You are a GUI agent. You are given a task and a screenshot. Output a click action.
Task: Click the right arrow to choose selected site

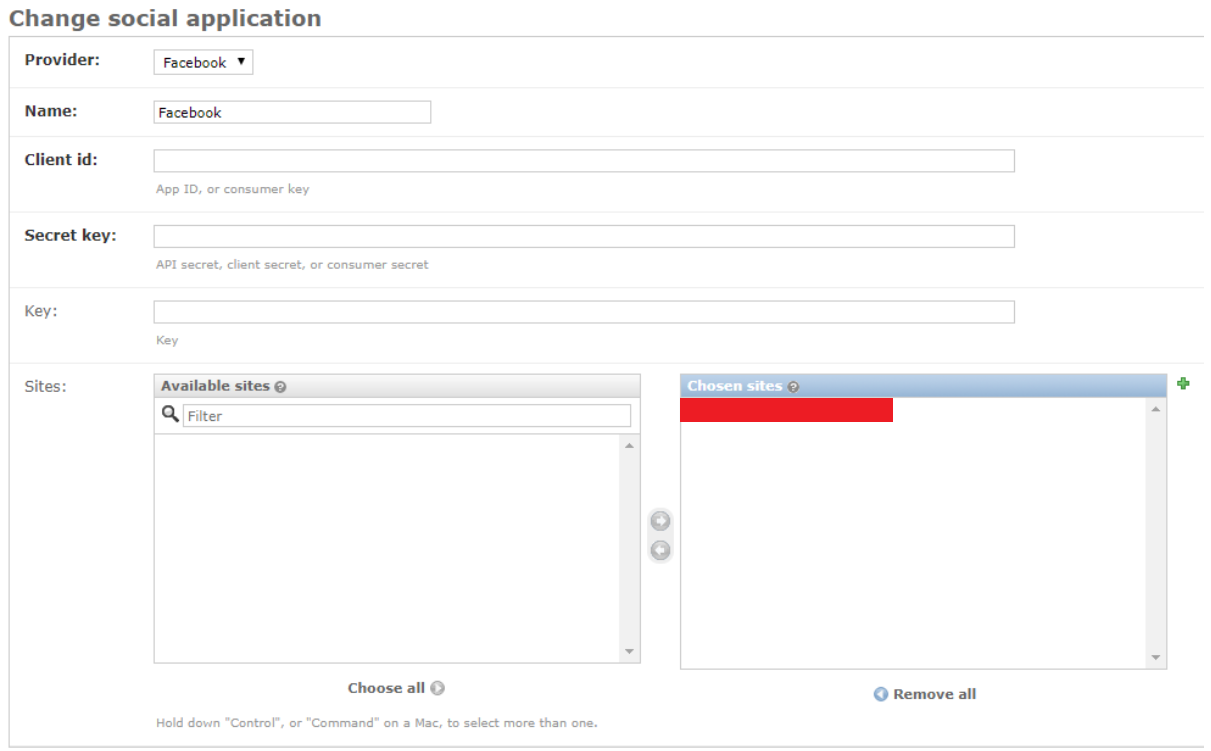660,521
